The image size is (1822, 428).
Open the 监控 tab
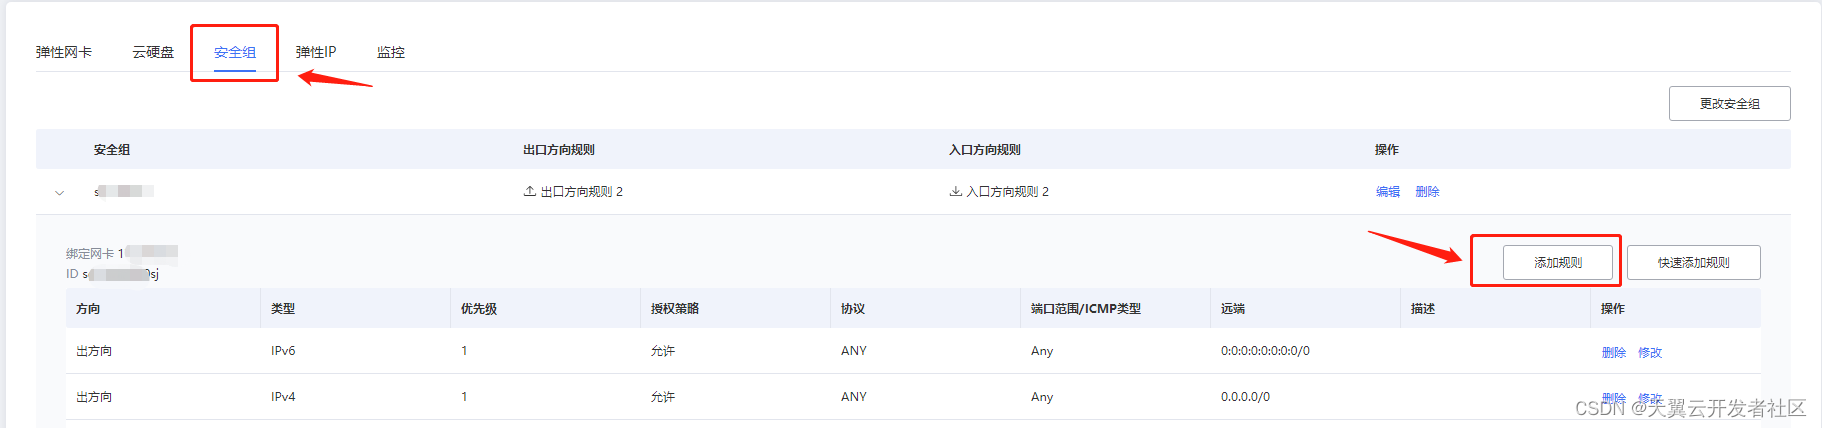[391, 52]
